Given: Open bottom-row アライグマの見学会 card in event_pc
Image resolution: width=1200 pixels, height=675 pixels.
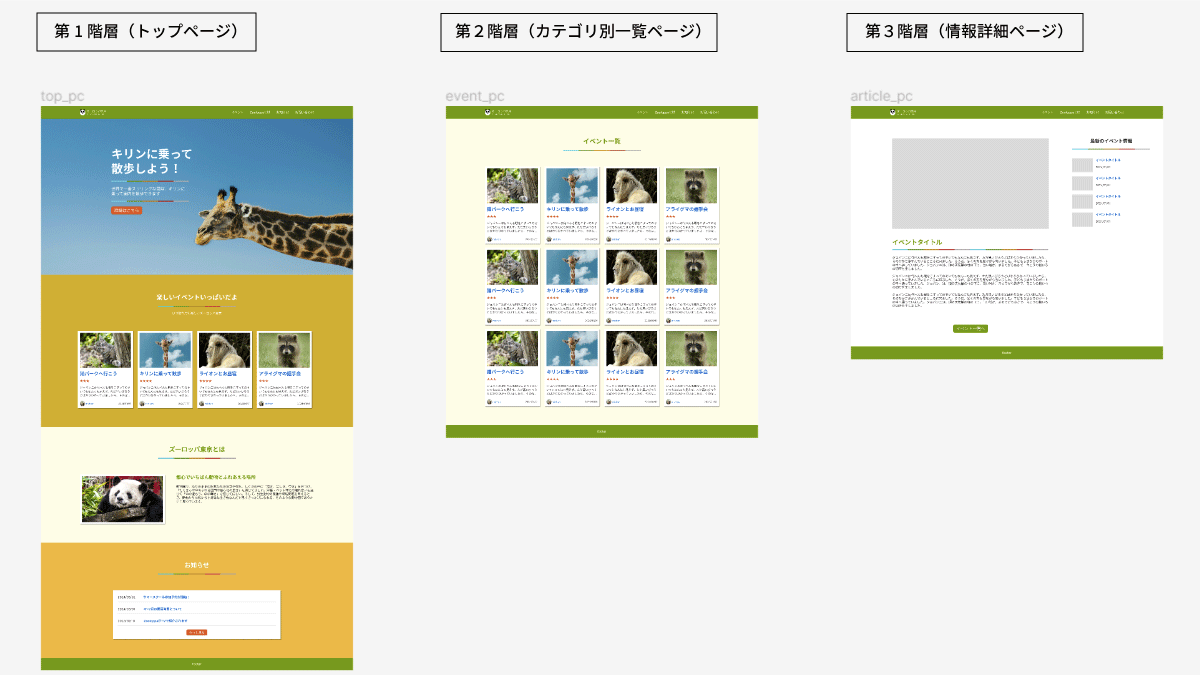Looking at the screenshot, I should coord(691,368).
